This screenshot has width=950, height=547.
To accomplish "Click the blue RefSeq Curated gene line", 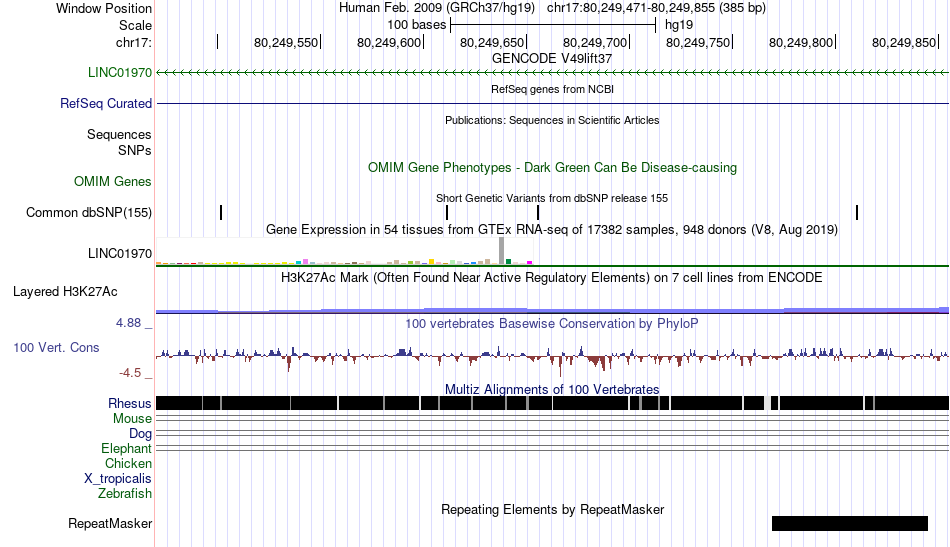I will point(552,104).
